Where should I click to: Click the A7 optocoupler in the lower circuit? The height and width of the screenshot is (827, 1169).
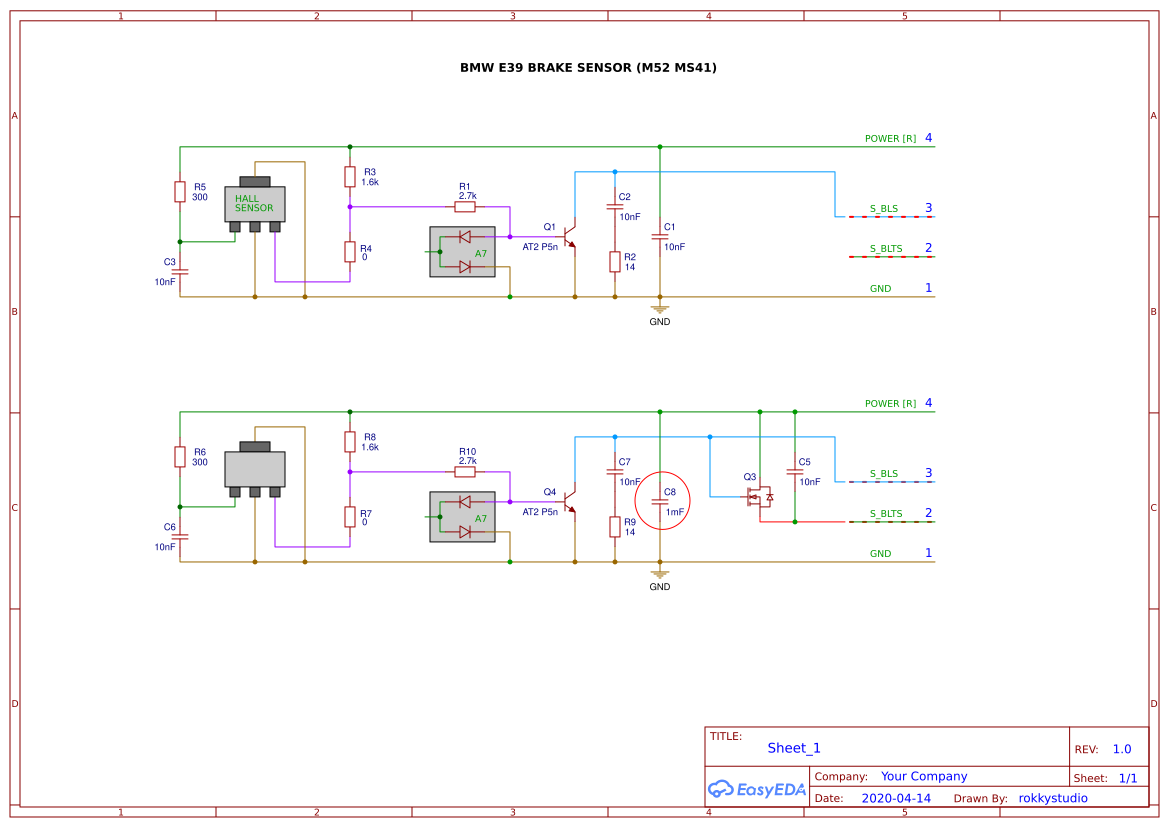(x=462, y=518)
